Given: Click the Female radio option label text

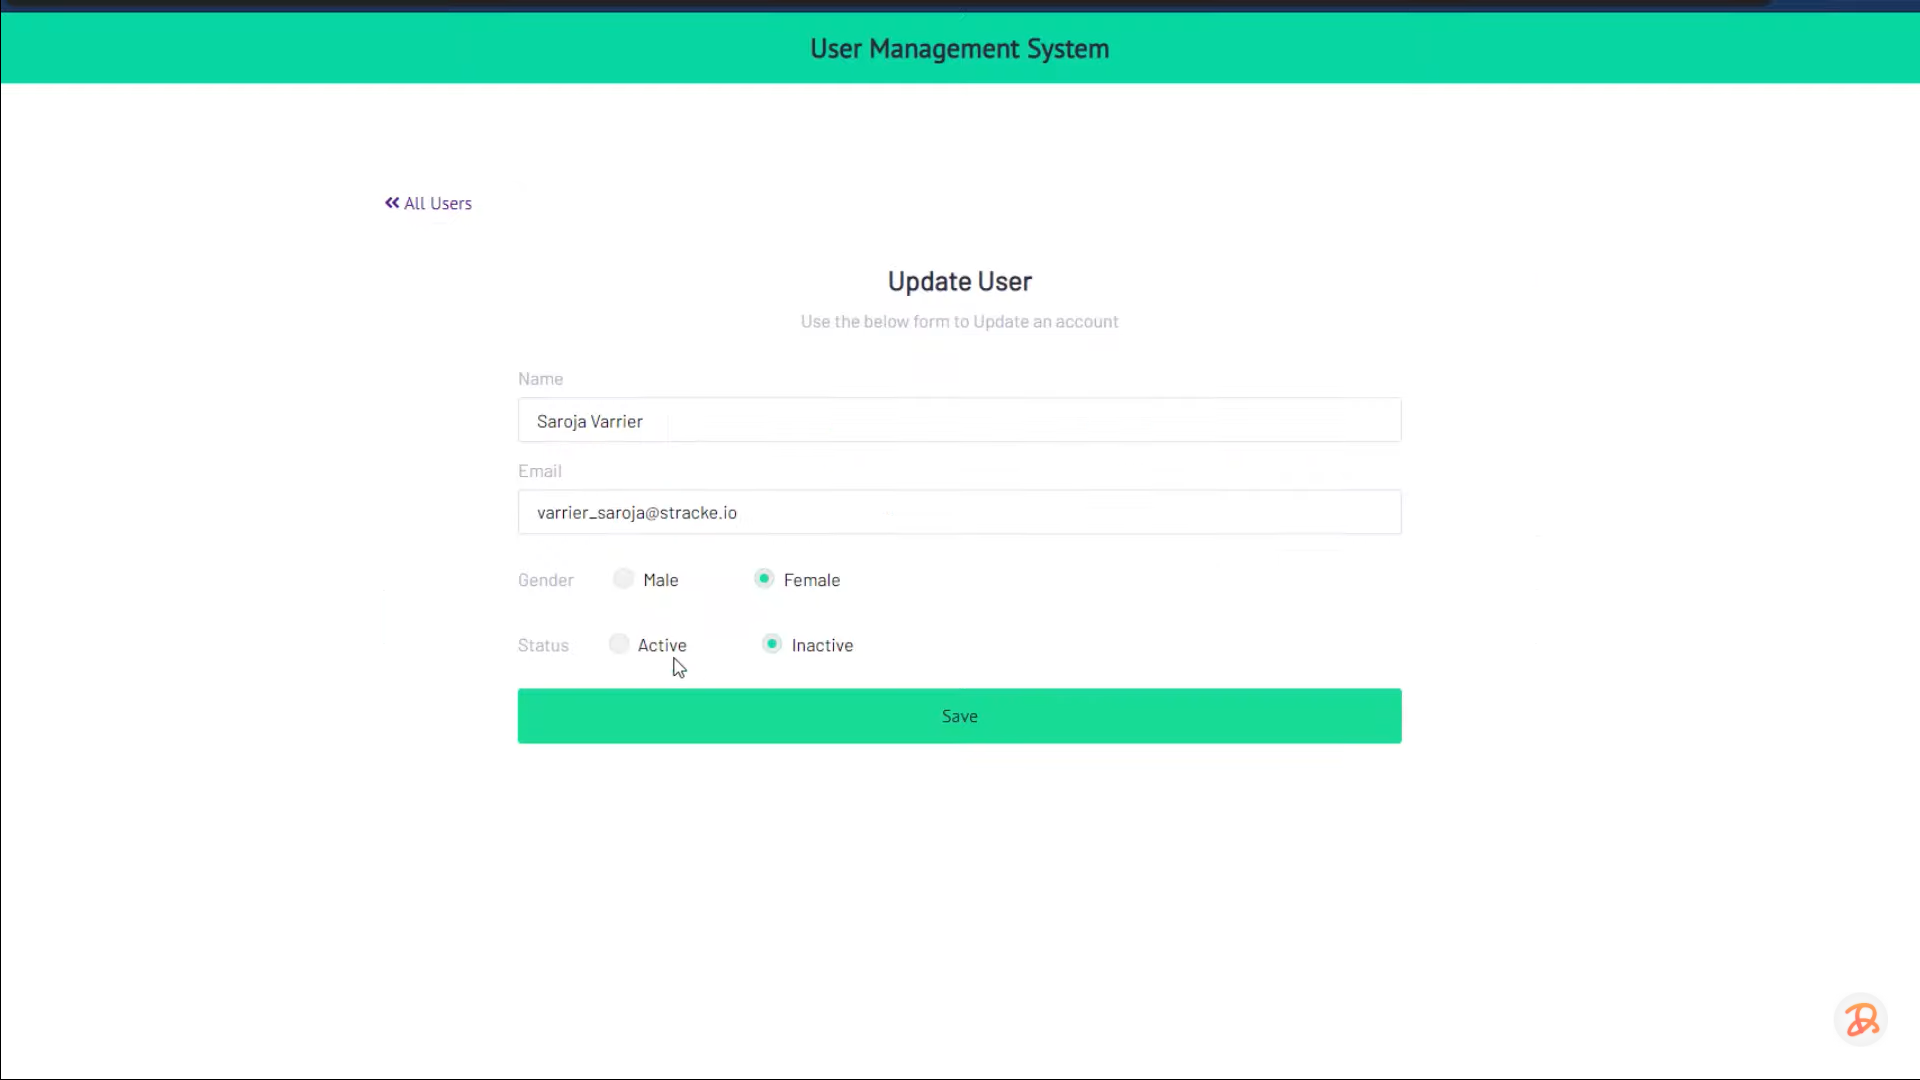Looking at the screenshot, I should click(x=811, y=579).
